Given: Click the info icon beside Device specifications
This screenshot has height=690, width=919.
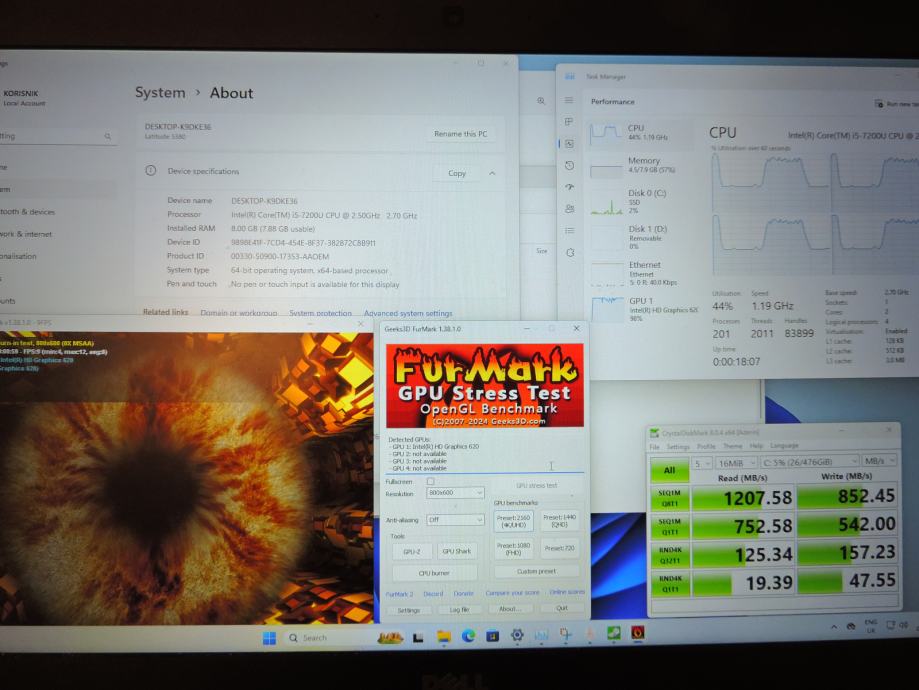Looking at the screenshot, I should [151, 171].
